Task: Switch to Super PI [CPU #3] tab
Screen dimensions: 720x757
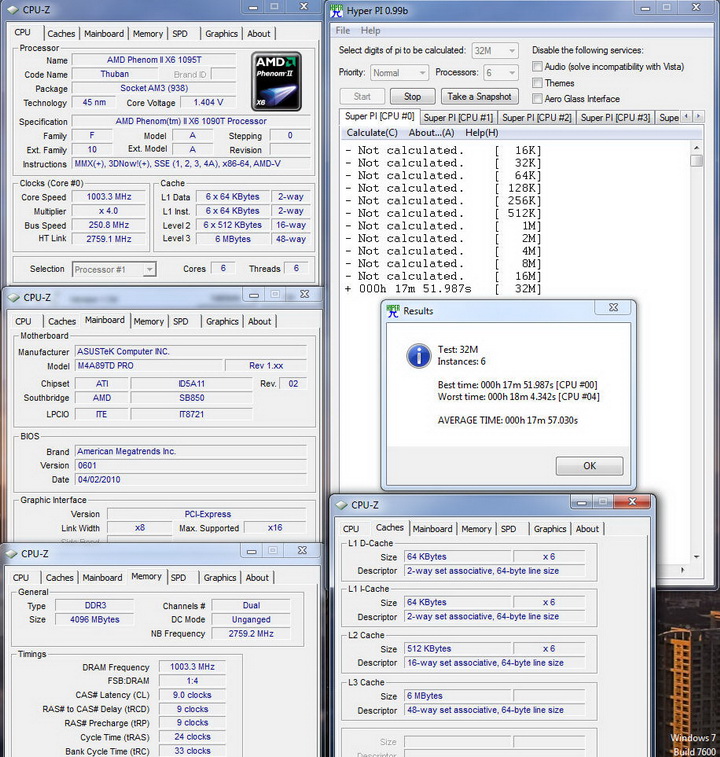Action: point(615,118)
